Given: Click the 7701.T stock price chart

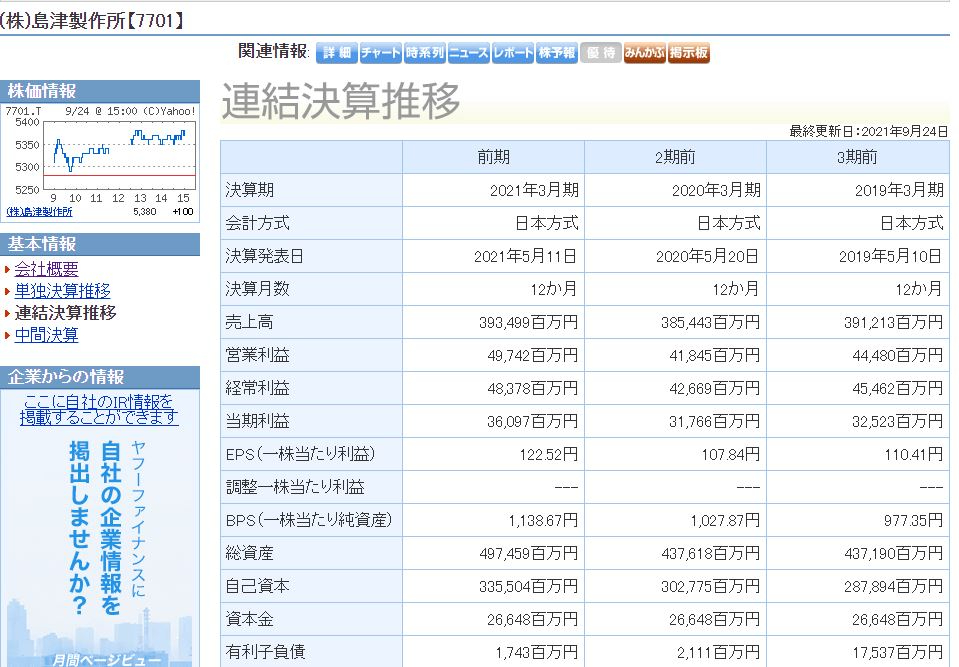Looking at the screenshot, I should point(100,155).
